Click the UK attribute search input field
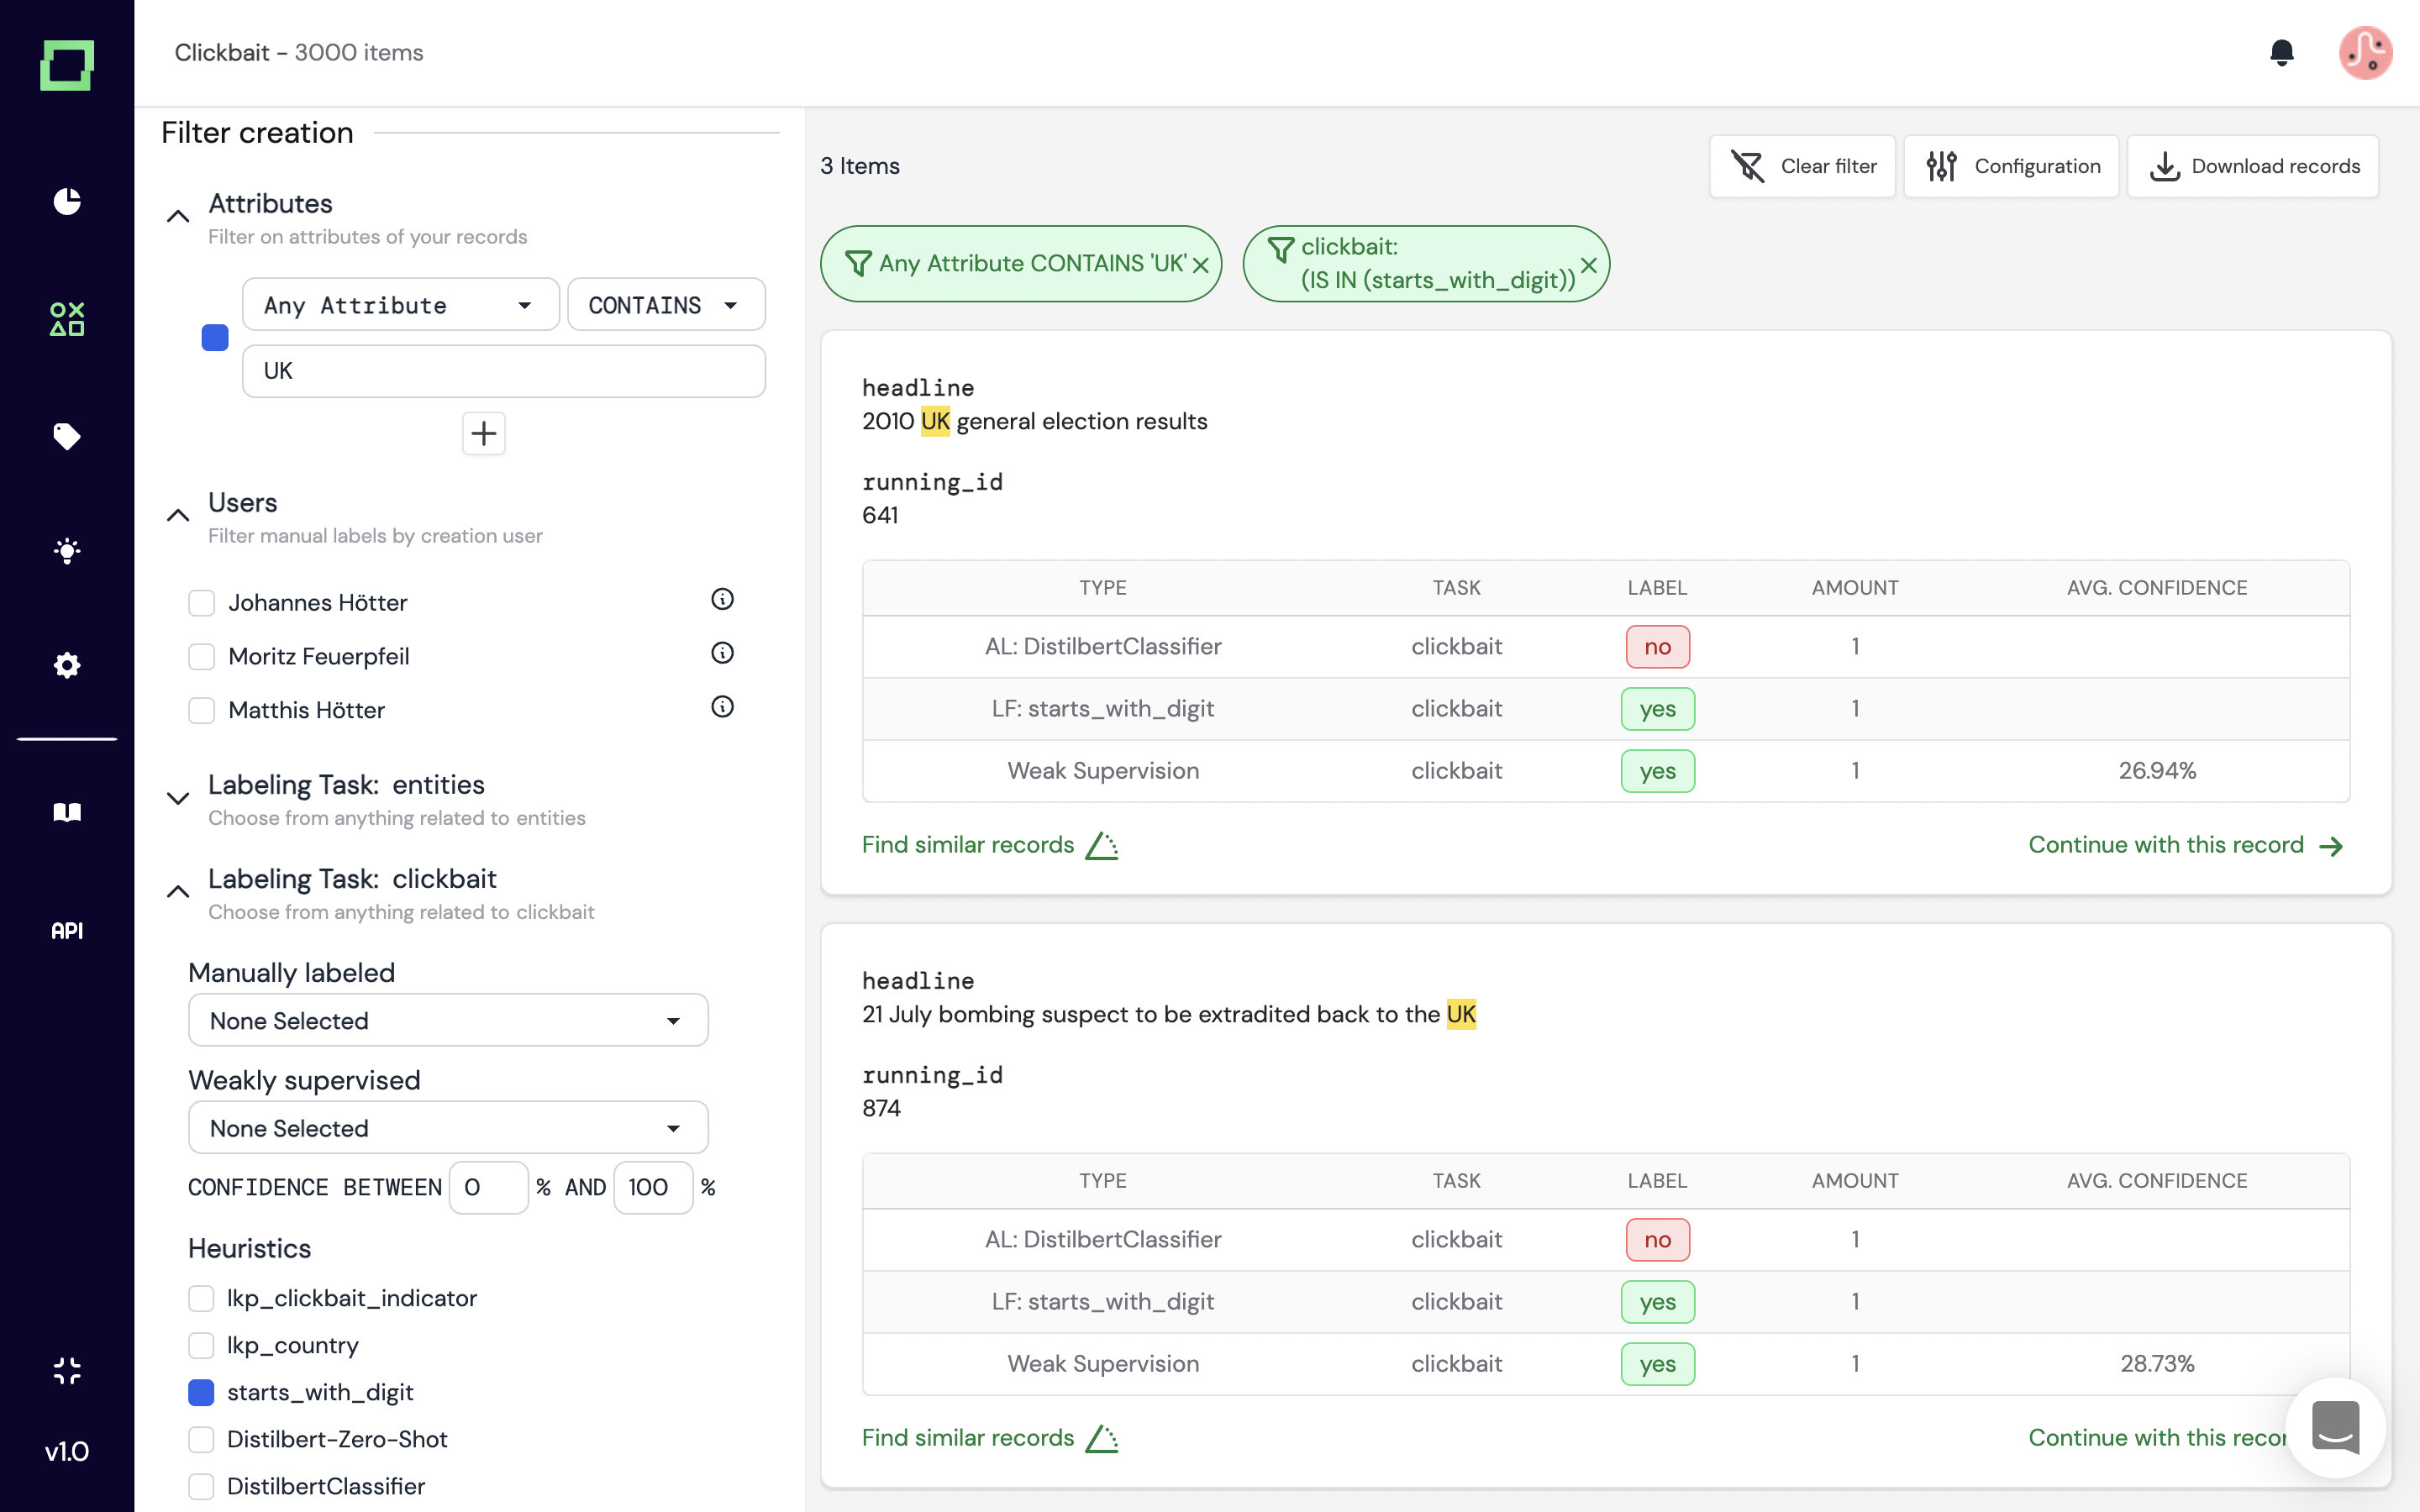 point(504,371)
